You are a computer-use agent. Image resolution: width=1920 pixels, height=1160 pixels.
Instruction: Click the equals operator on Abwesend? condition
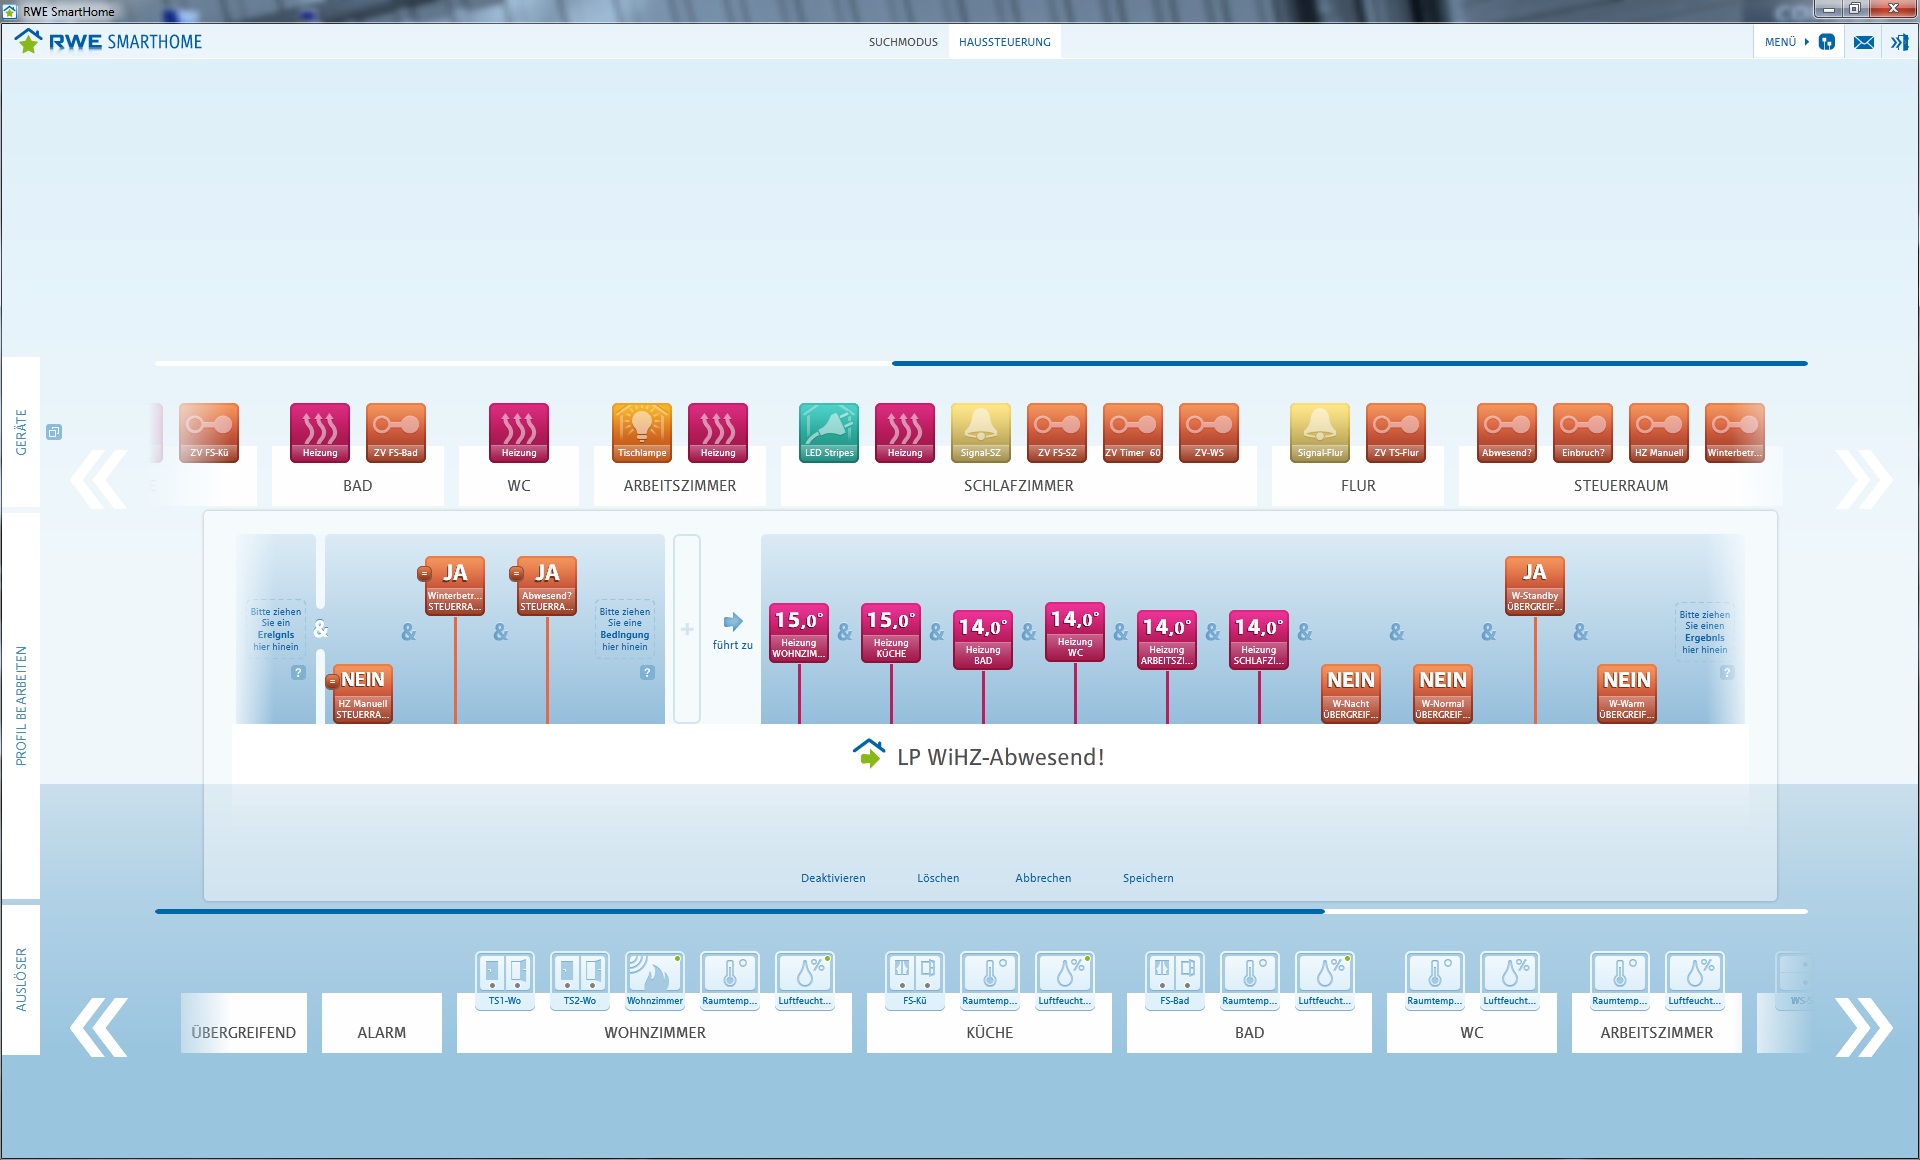point(516,573)
